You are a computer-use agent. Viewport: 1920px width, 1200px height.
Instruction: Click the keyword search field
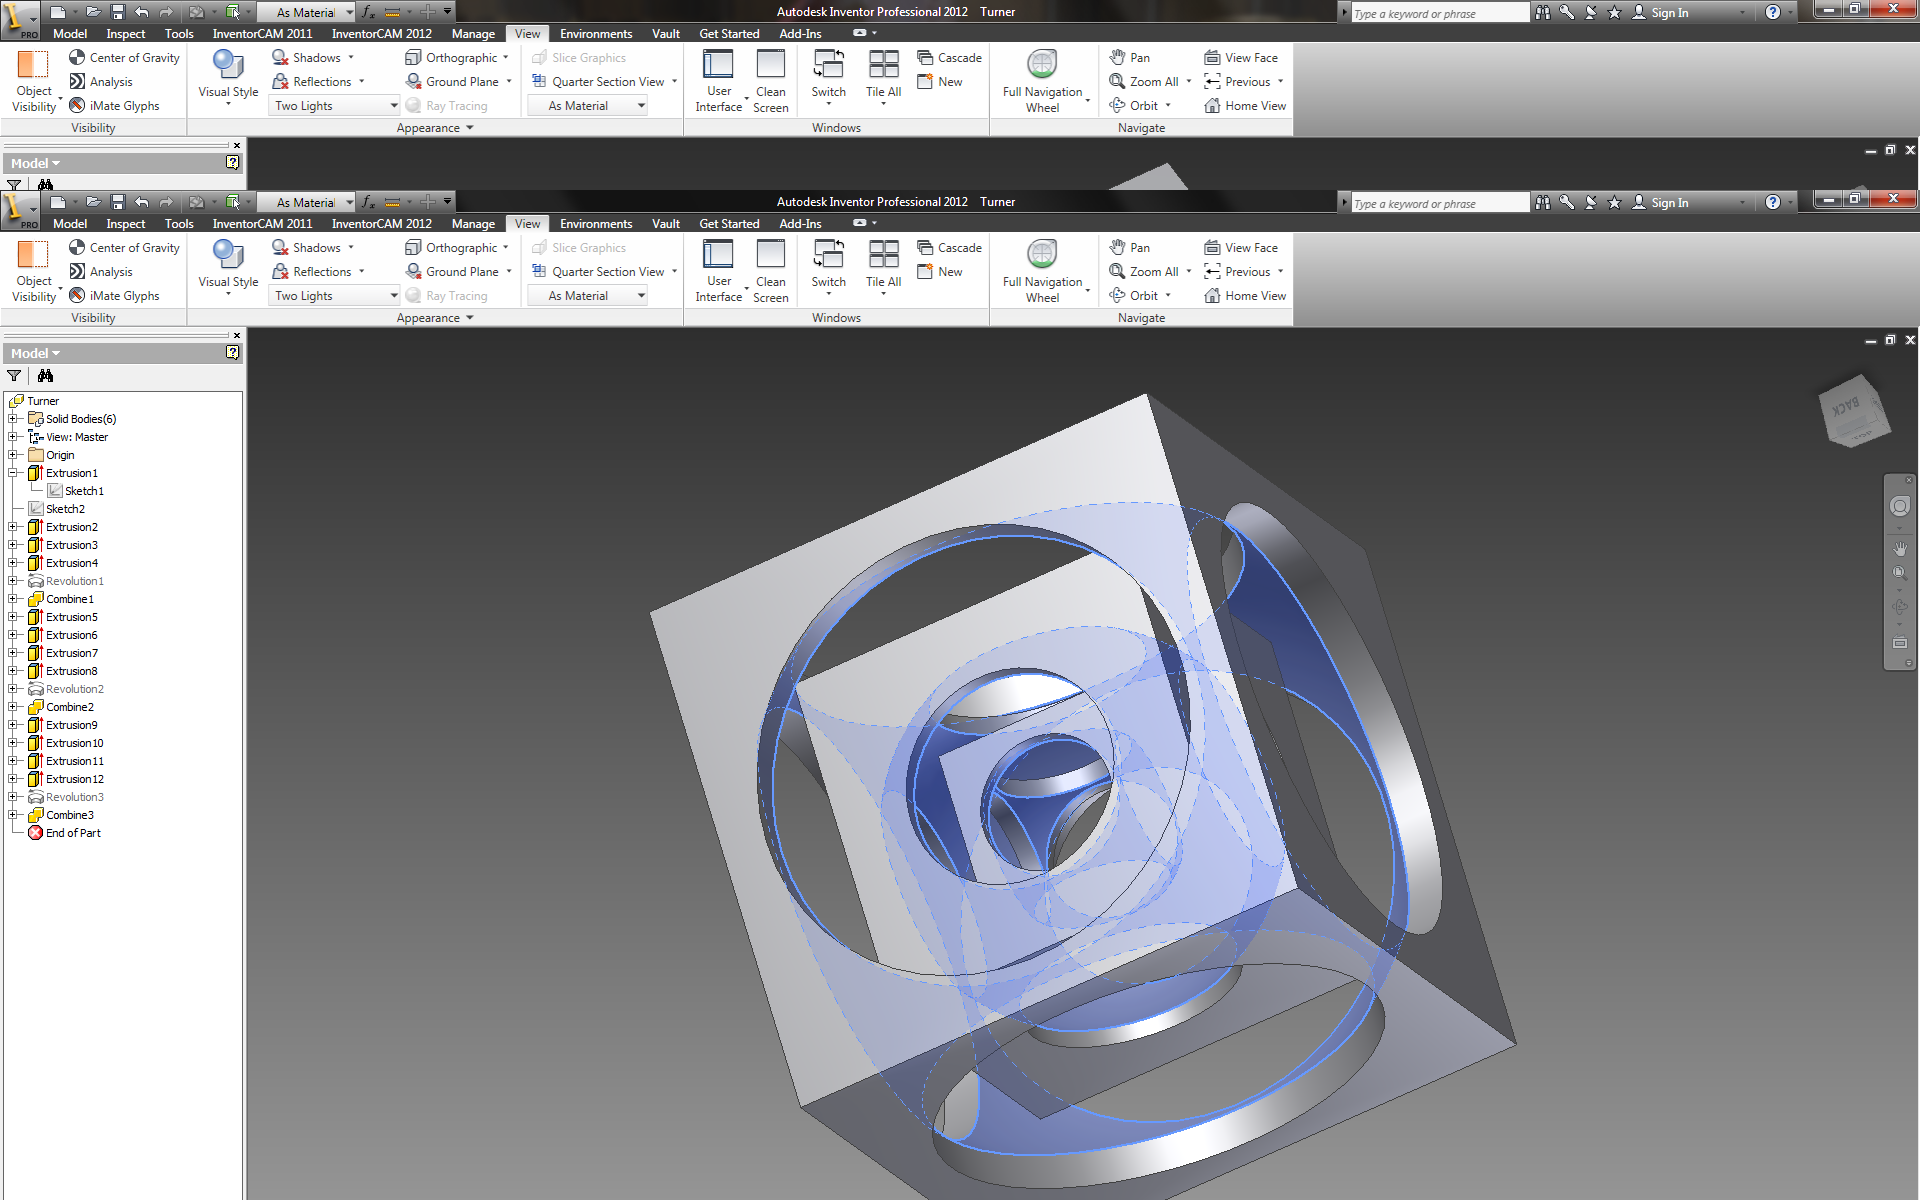1437,202
